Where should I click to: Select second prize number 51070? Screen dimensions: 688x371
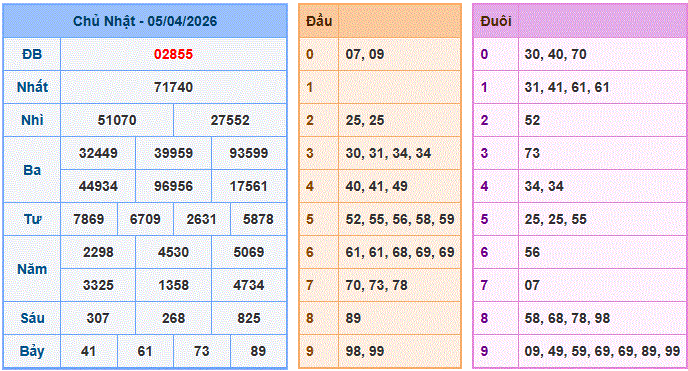pos(117,120)
